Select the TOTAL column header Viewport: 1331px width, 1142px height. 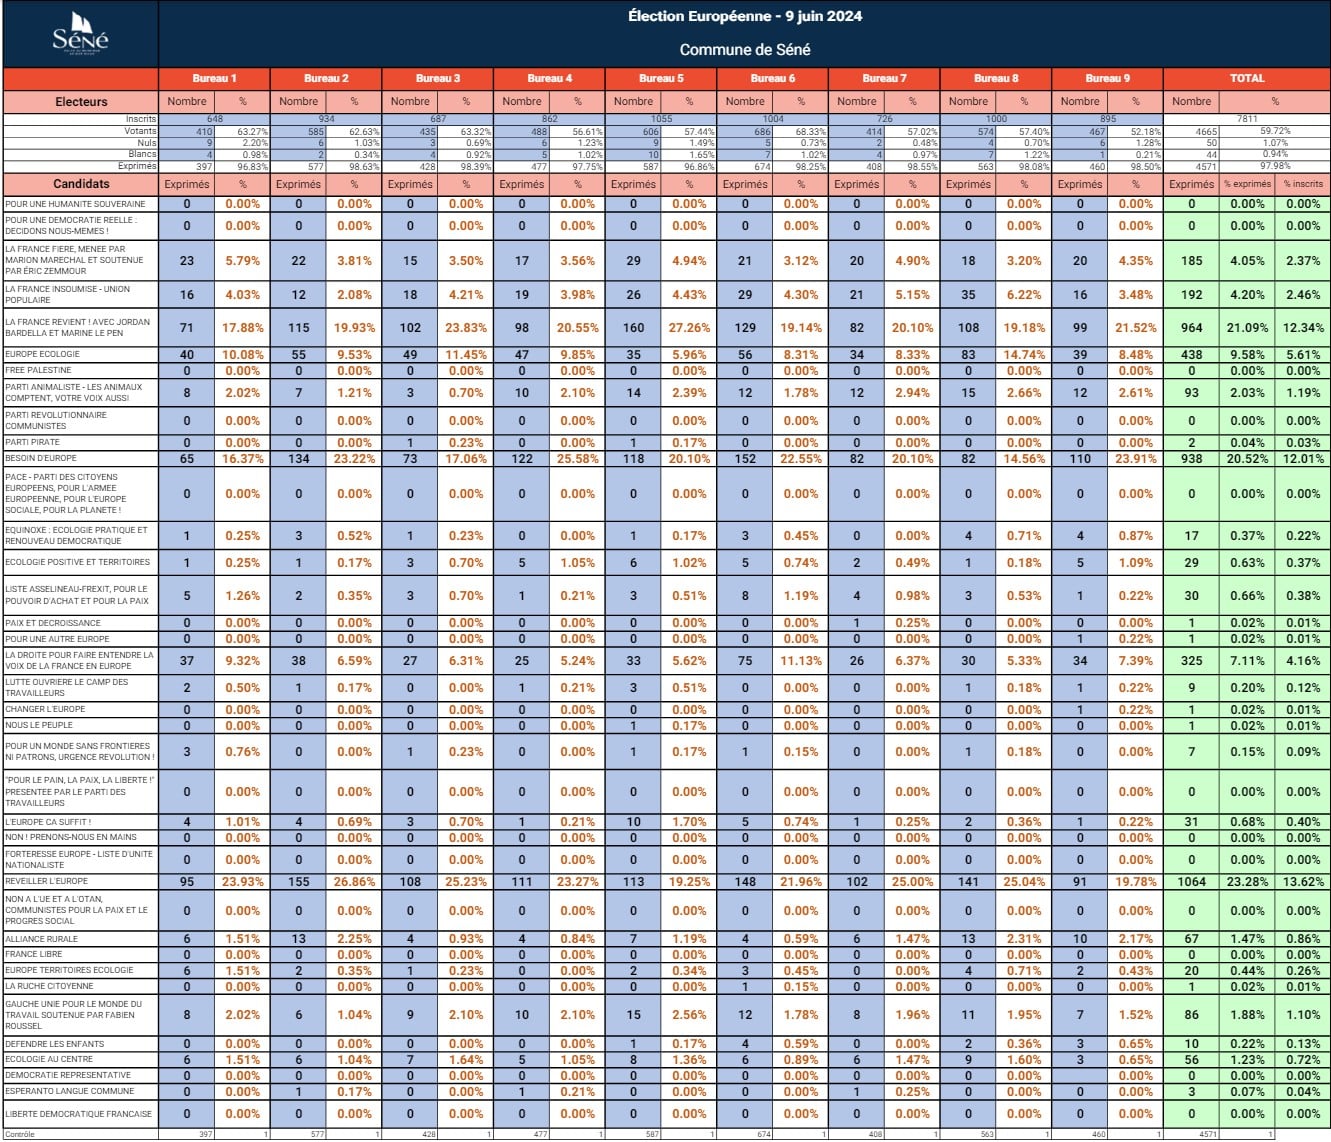click(1246, 78)
